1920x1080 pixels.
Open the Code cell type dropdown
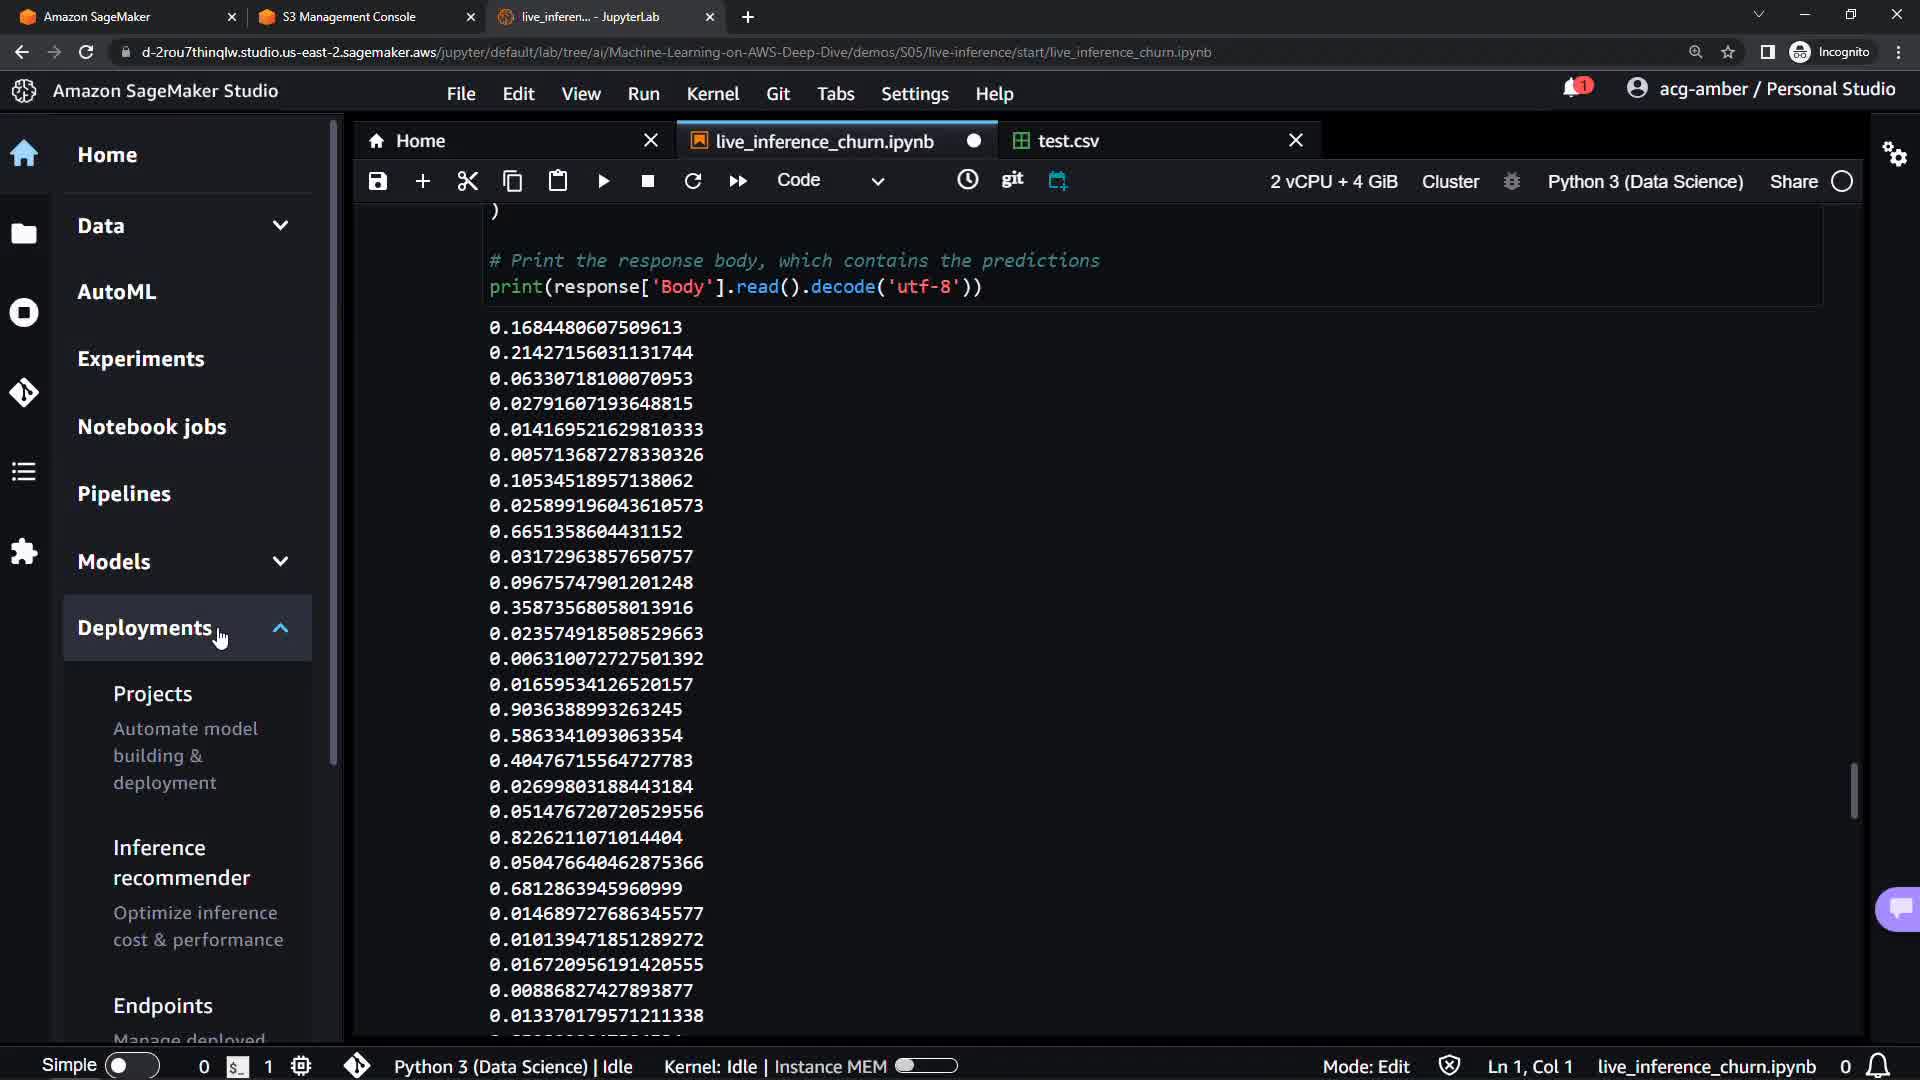[x=830, y=181]
